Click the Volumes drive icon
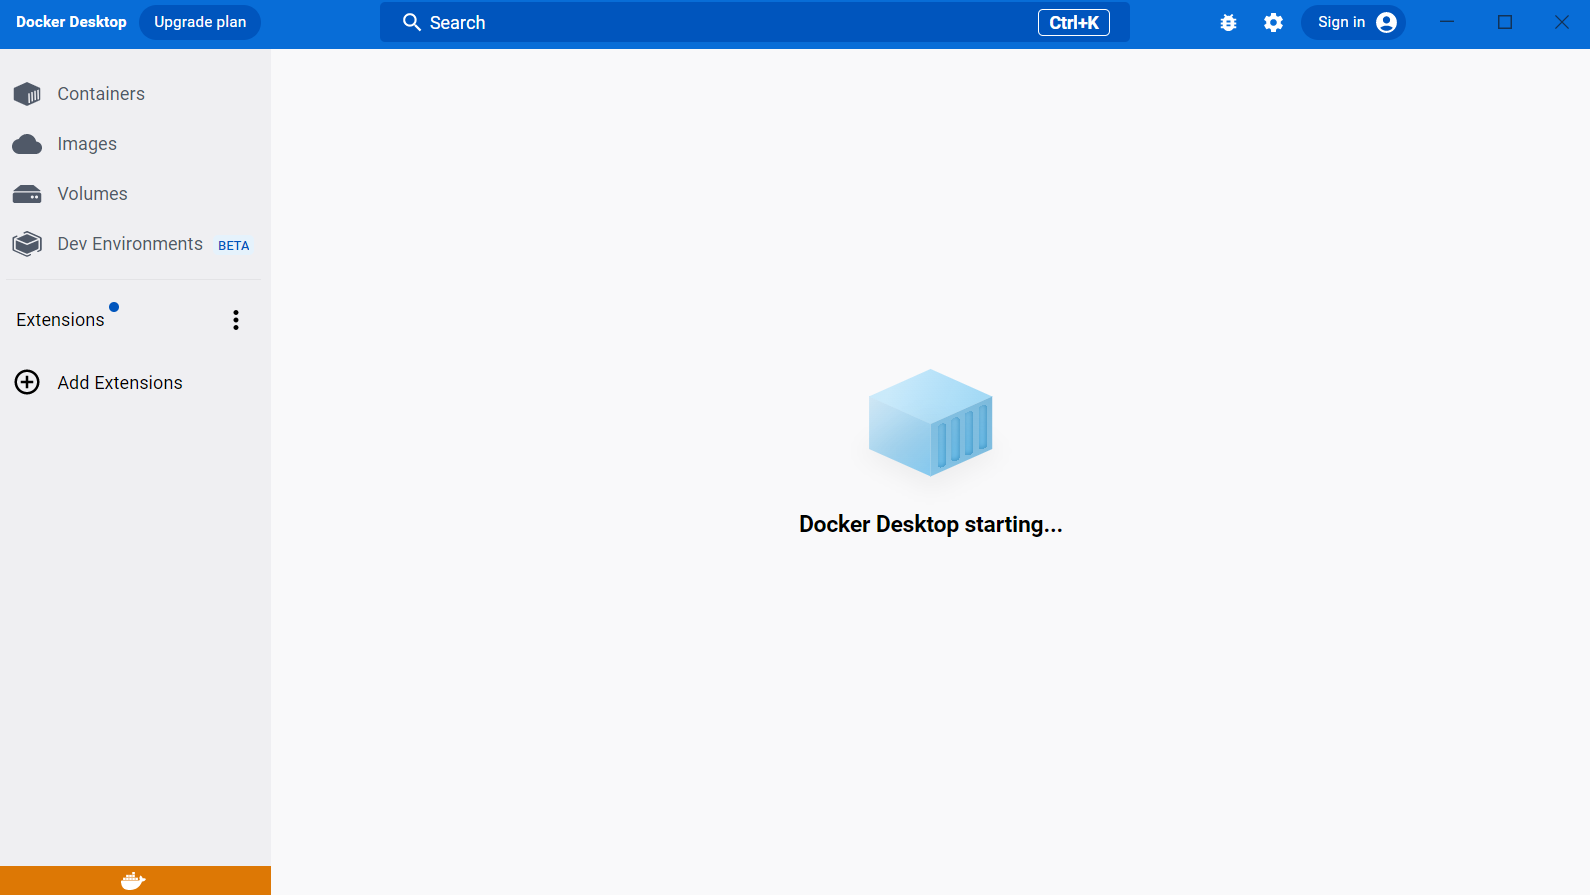 click(27, 194)
